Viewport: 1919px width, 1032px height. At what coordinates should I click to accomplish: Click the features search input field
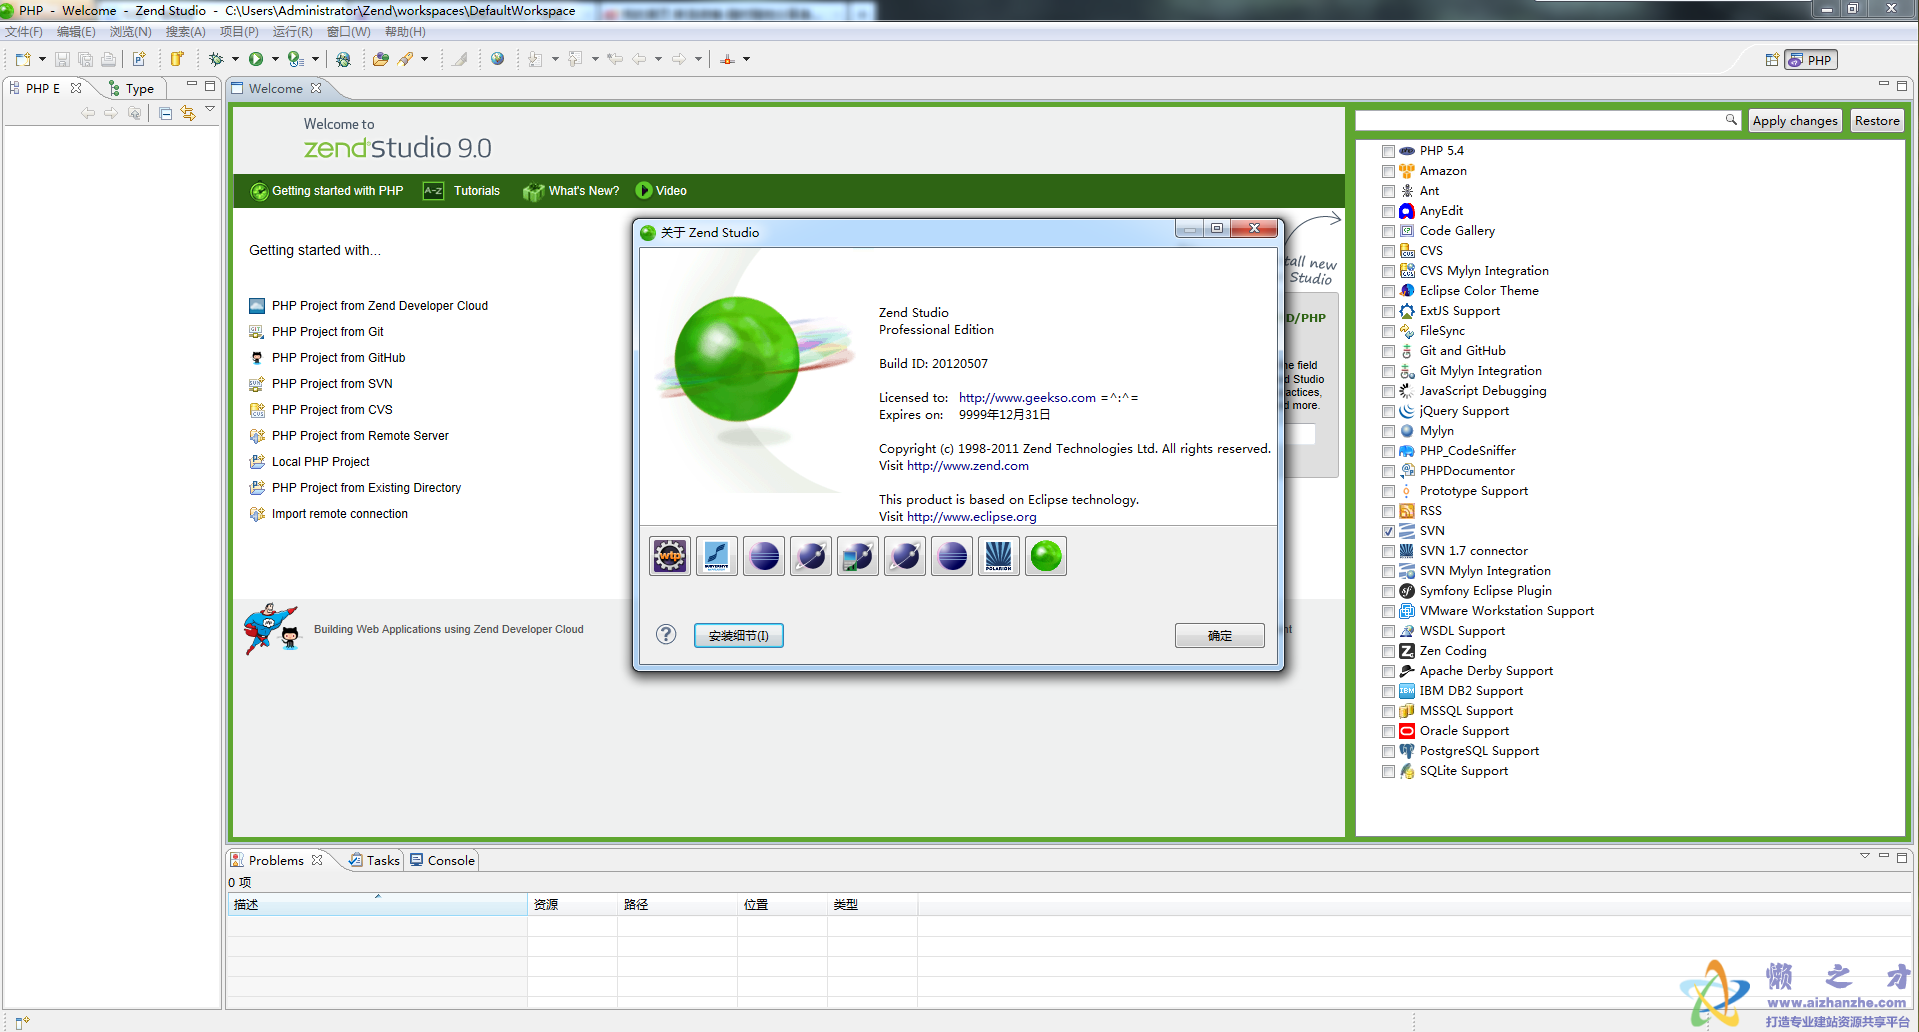(1547, 121)
